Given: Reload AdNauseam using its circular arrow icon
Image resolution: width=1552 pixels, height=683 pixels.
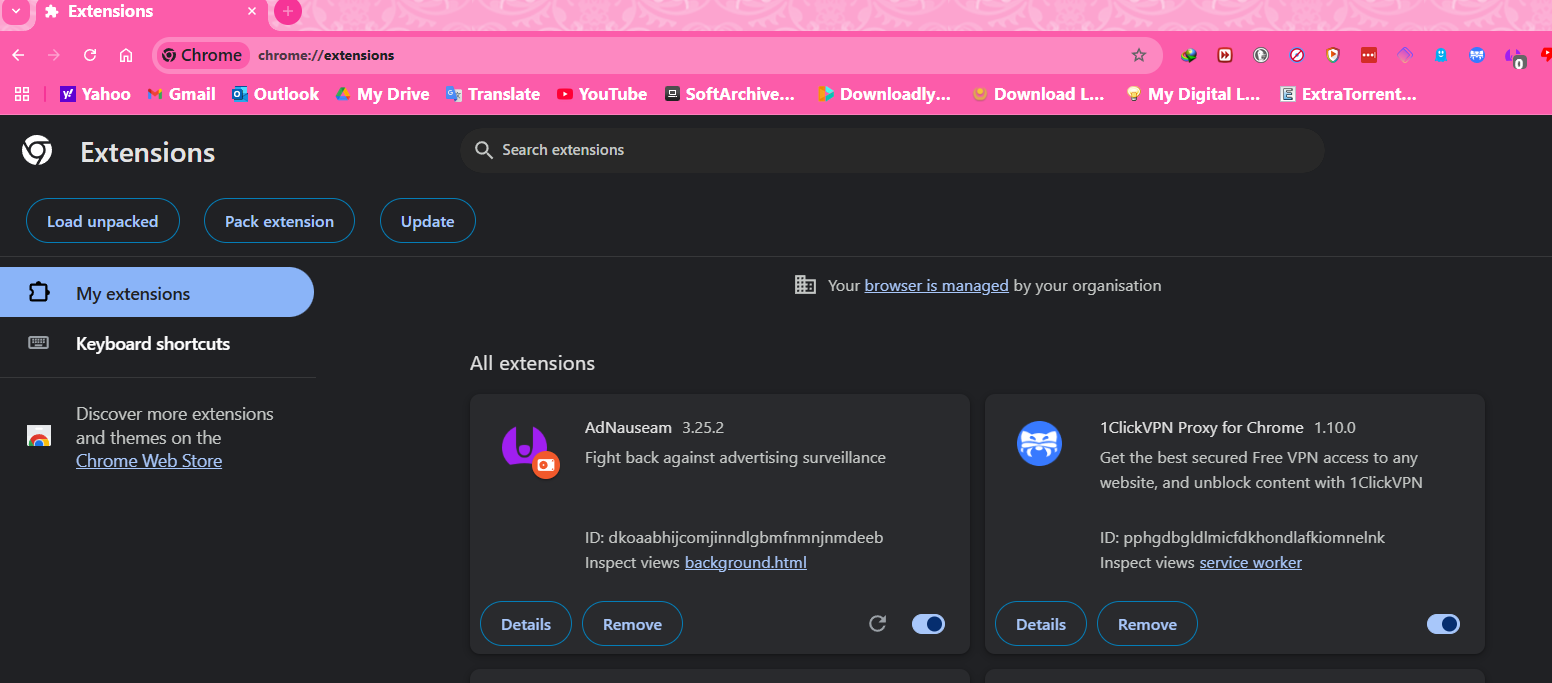Looking at the screenshot, I should click(878, 624).
